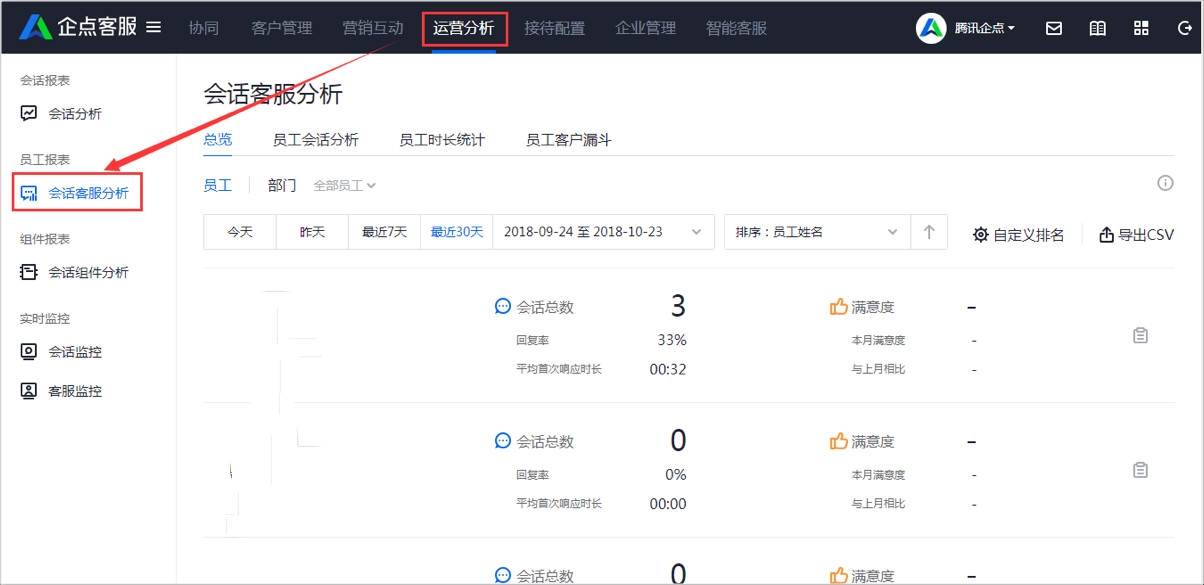Image resolution: width=1204 pixels, height=585 pixels.
Task: Open the 腾讯企点 account dropdown
Action: pos(985,28)
